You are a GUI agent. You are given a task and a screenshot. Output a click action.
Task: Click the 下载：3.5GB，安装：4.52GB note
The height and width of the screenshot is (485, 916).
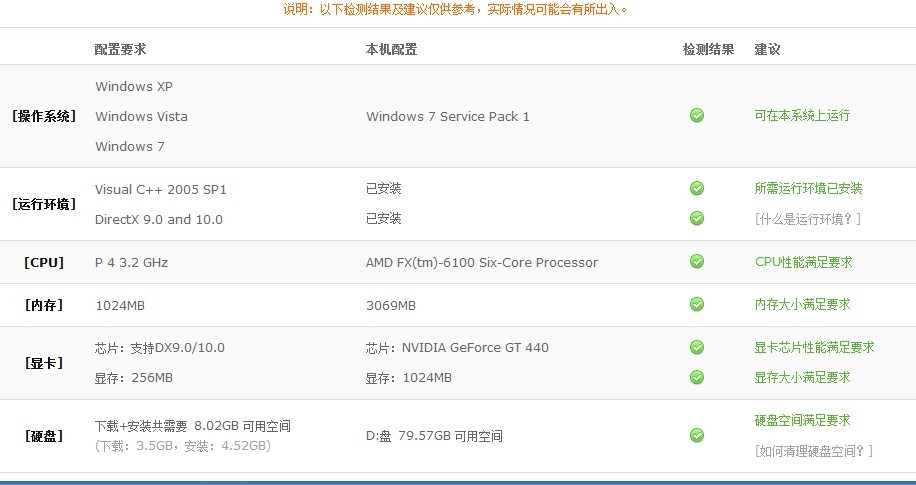pos(183,446)
